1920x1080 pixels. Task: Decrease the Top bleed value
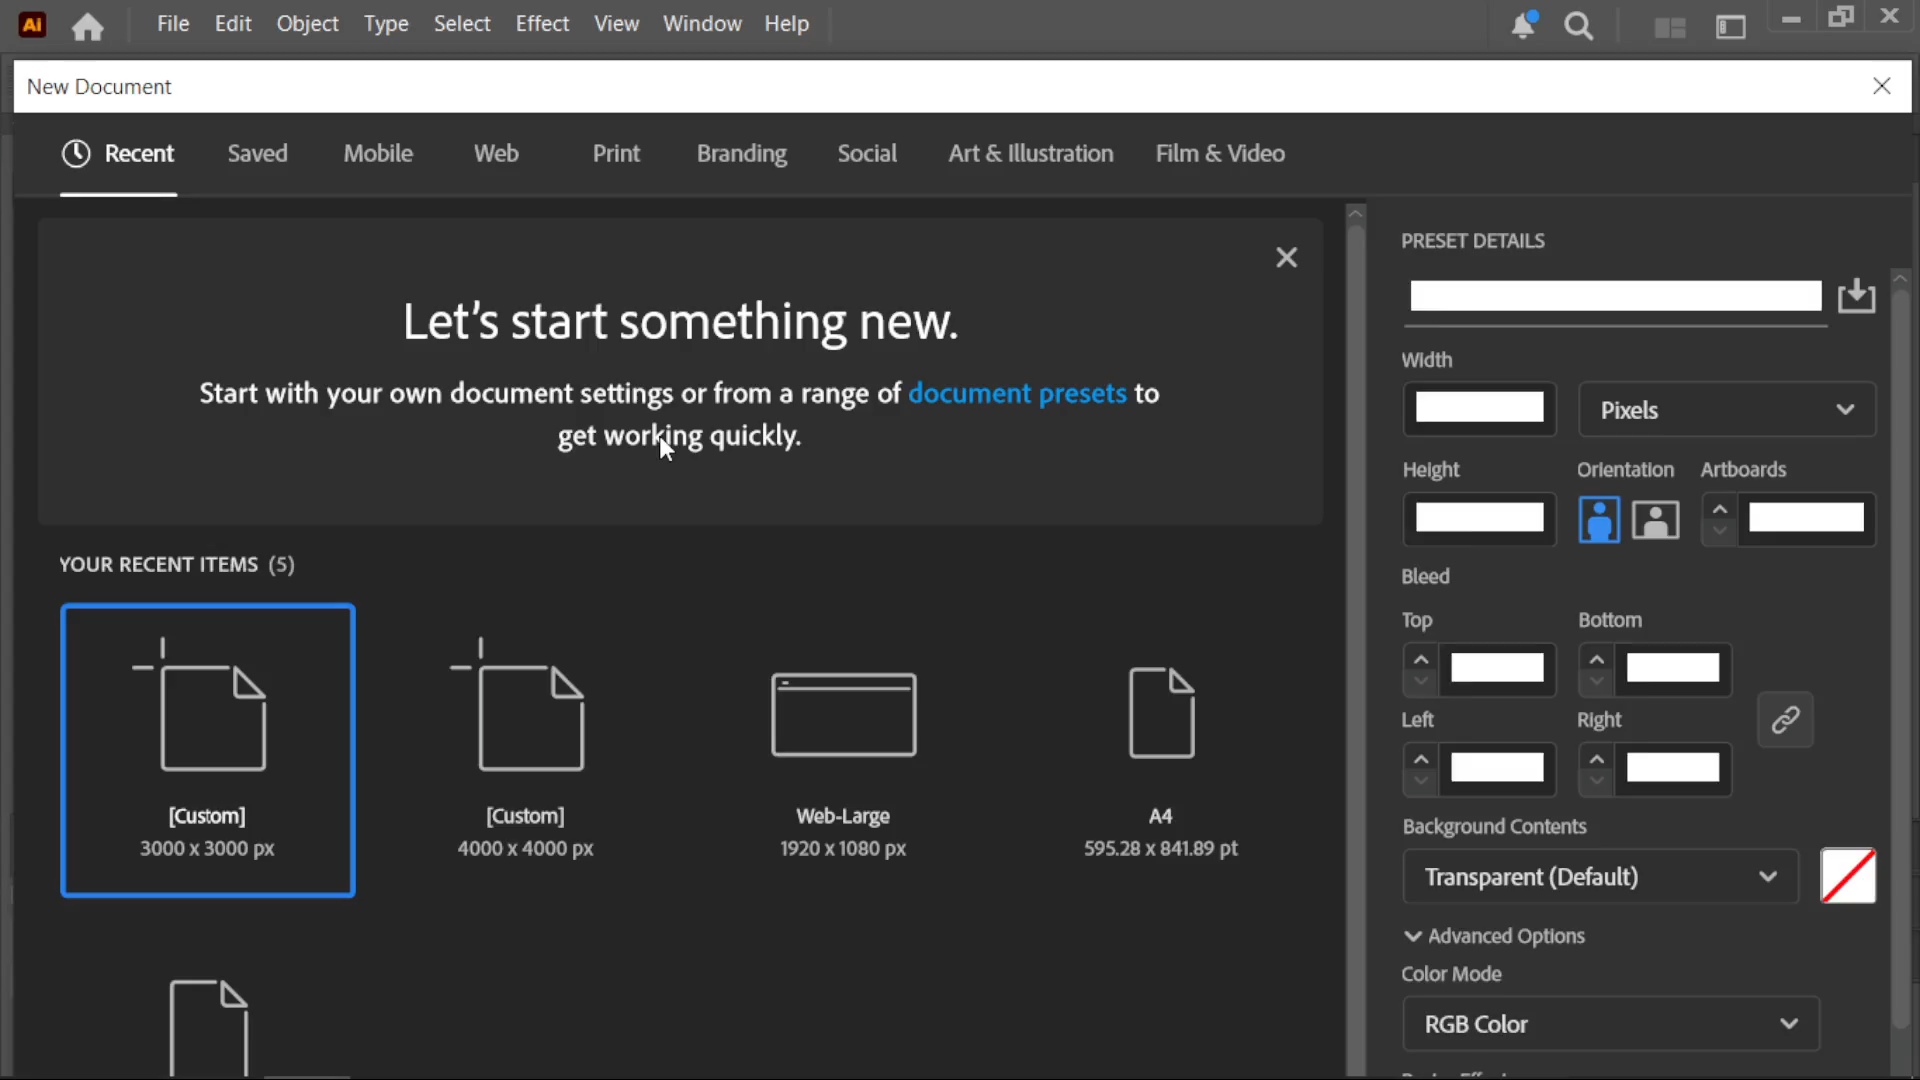[x=1421, y=682]
